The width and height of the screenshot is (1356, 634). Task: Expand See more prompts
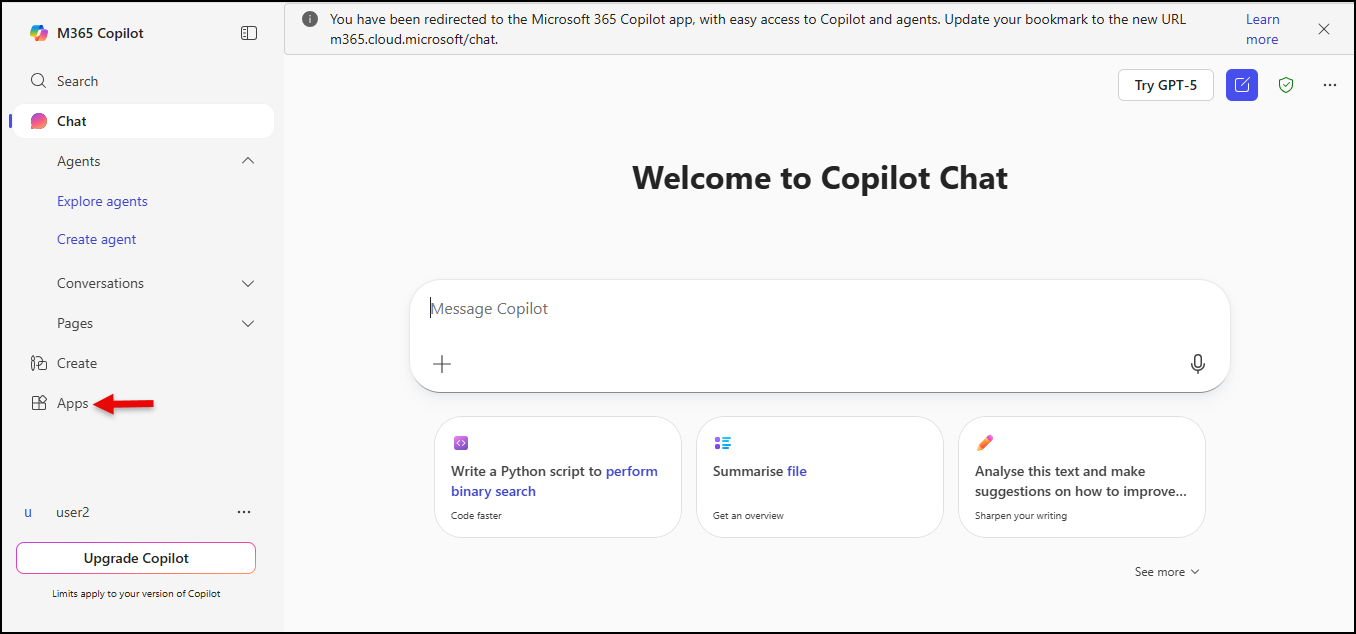[x=1167, y=572]
